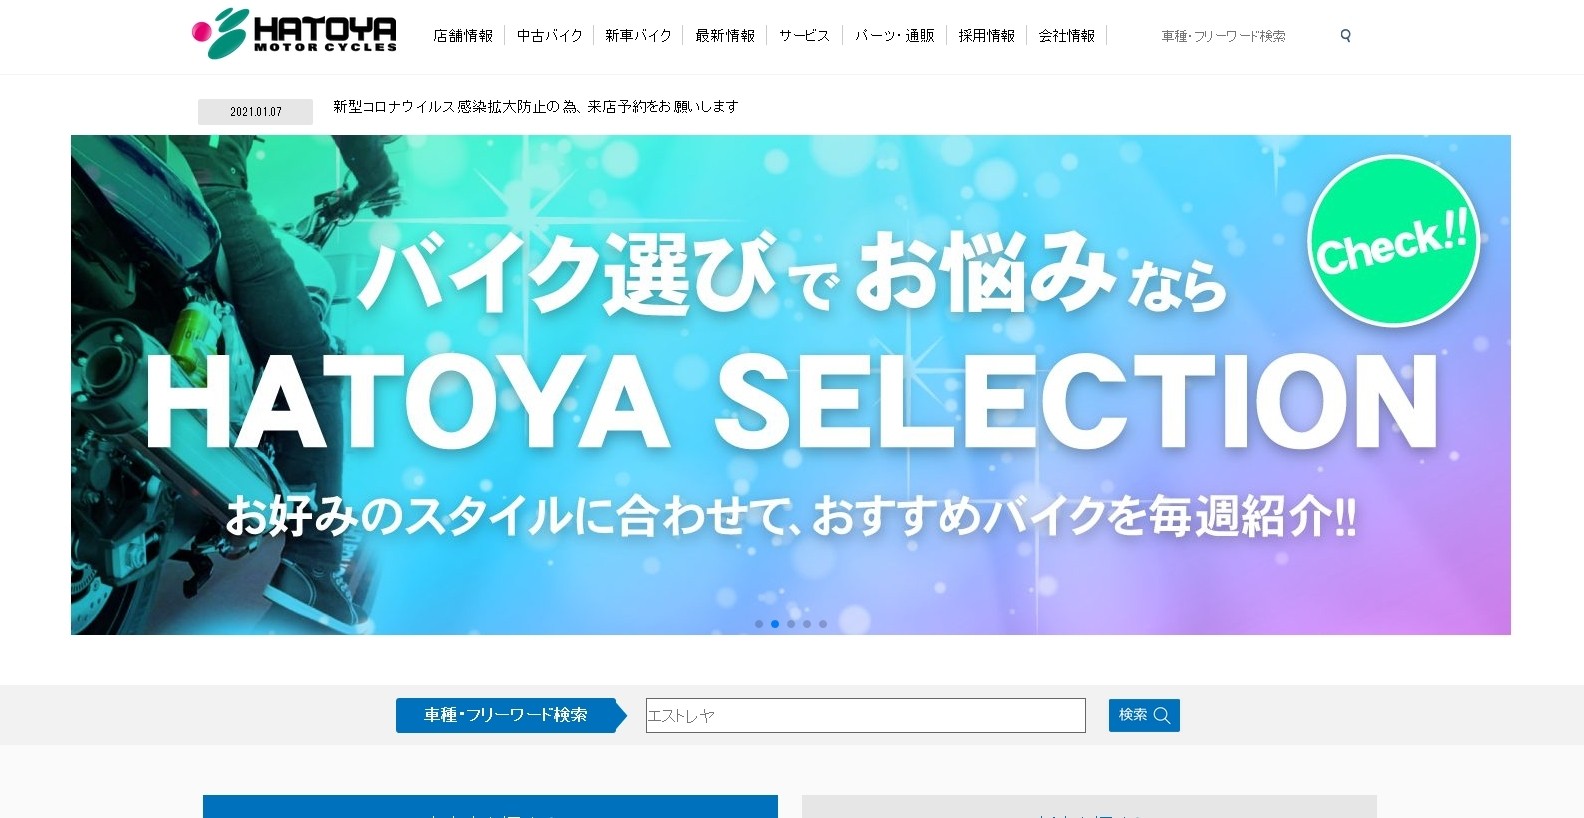Open the 会社情報 page
Screen dimensions: 1584x818
coord(1066,36)
